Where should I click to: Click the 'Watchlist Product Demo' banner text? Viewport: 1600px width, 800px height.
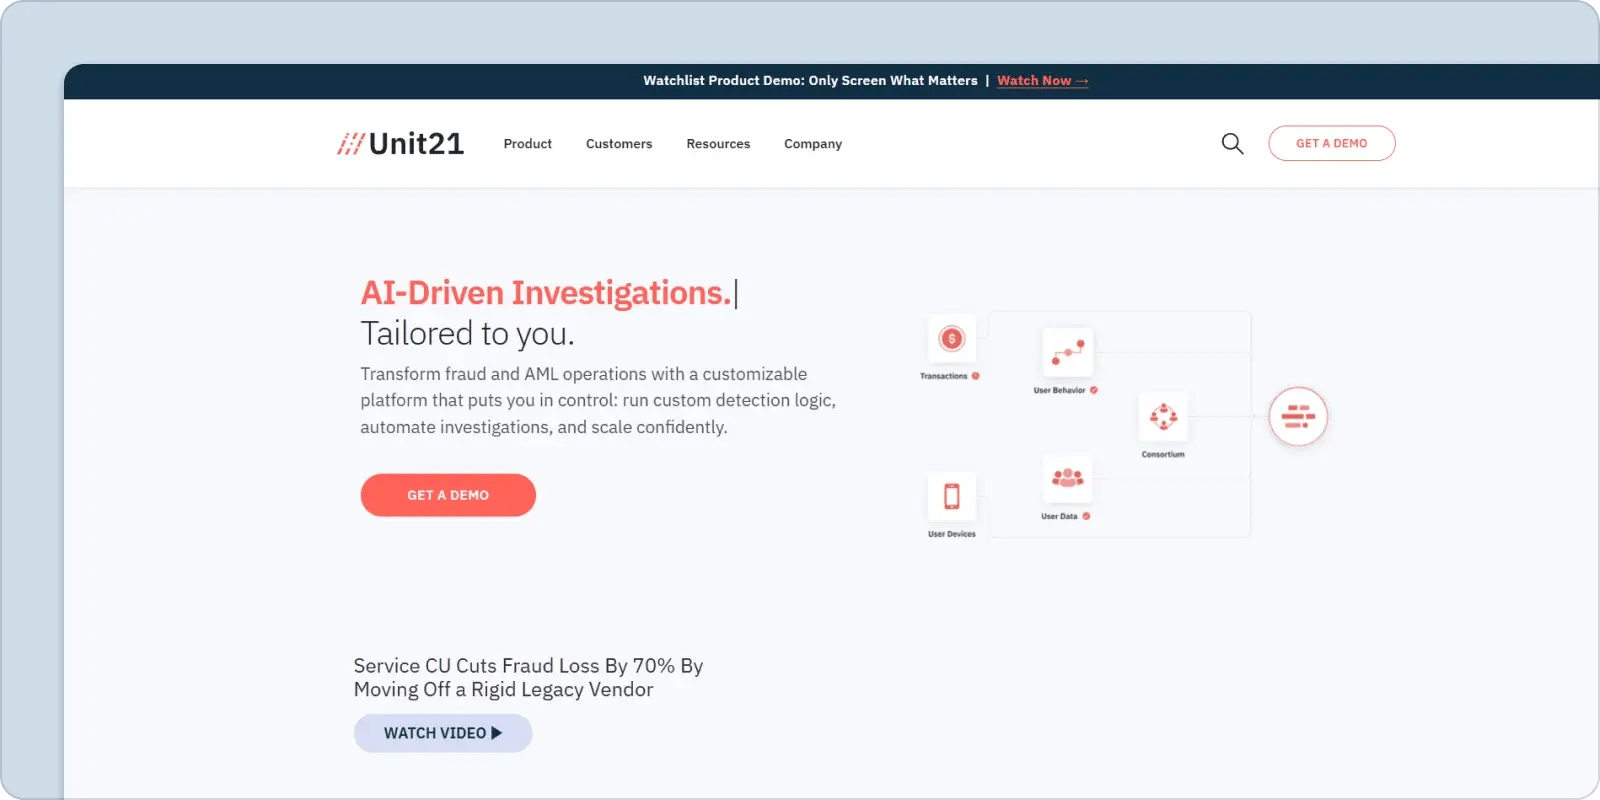pyautogui.click(x=810, y=81)
